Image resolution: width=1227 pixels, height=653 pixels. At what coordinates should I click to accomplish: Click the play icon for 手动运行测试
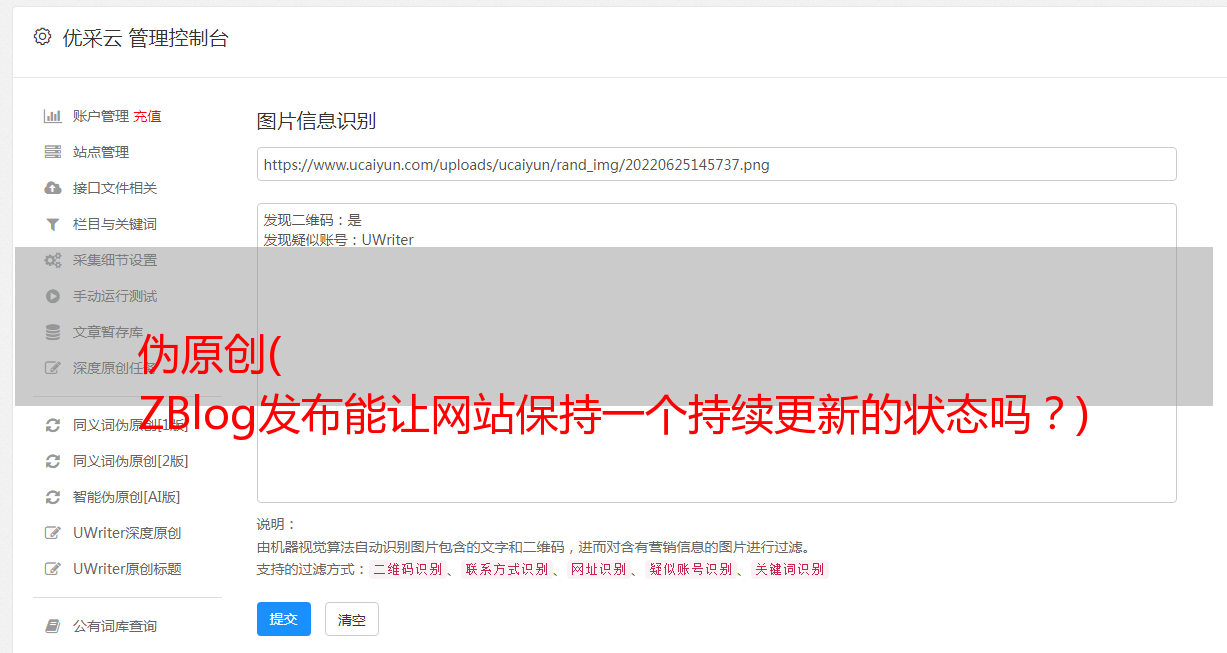53,296
